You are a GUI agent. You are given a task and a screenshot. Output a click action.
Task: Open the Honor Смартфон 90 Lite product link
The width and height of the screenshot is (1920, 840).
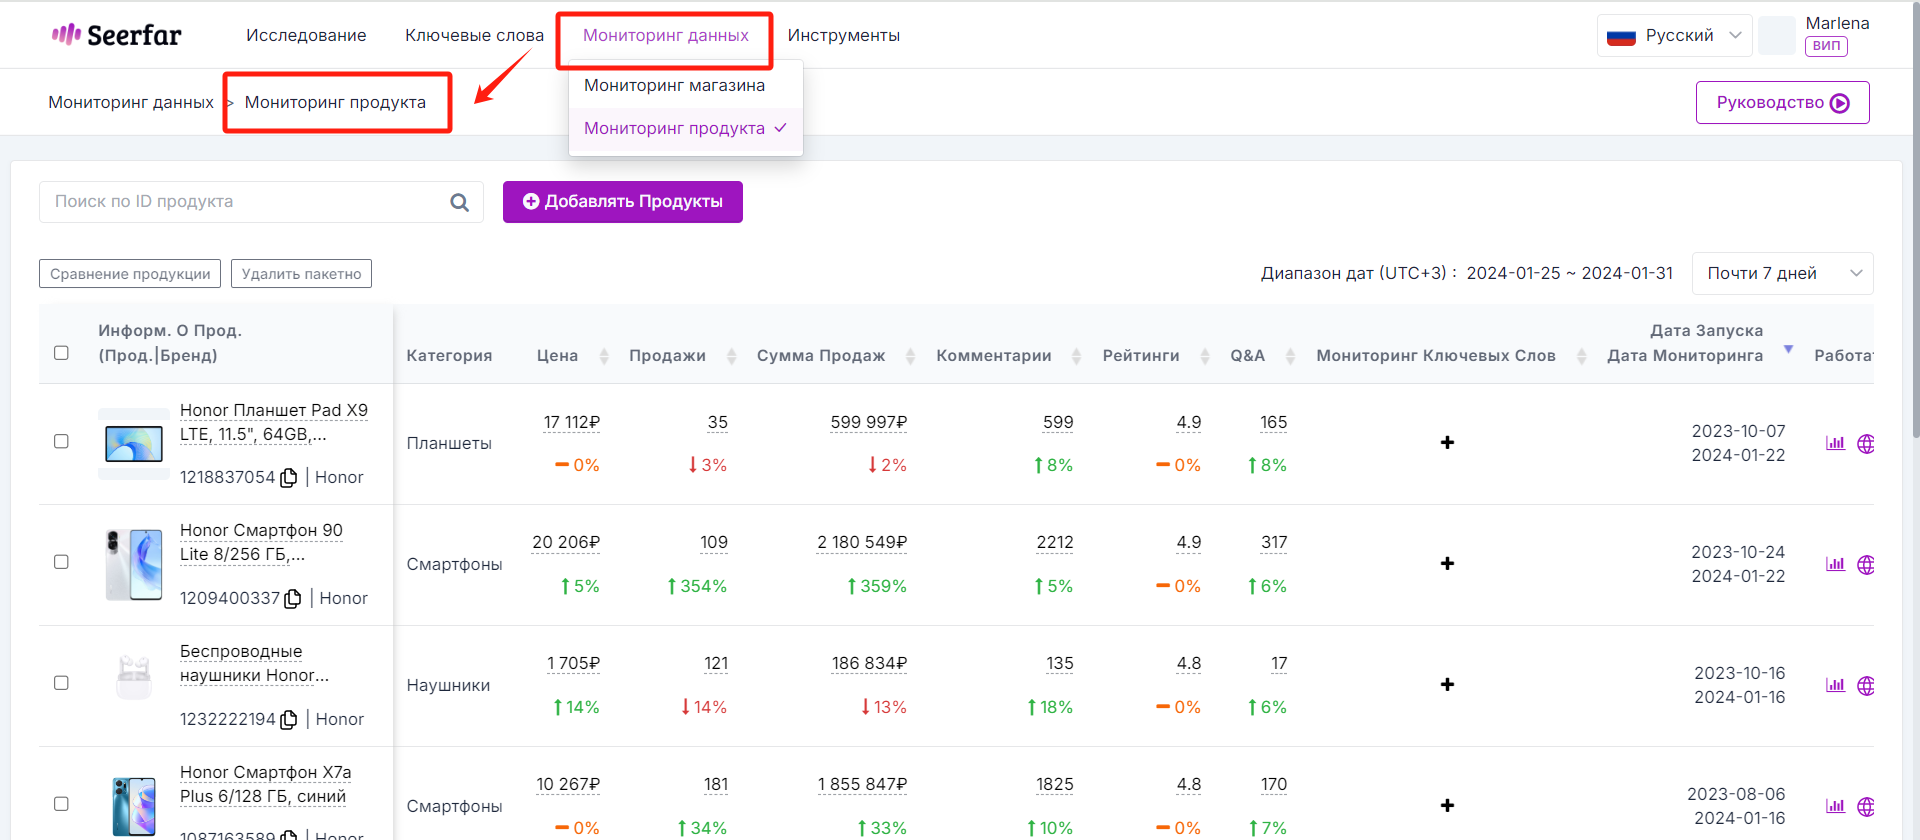(x=261, y=543)
